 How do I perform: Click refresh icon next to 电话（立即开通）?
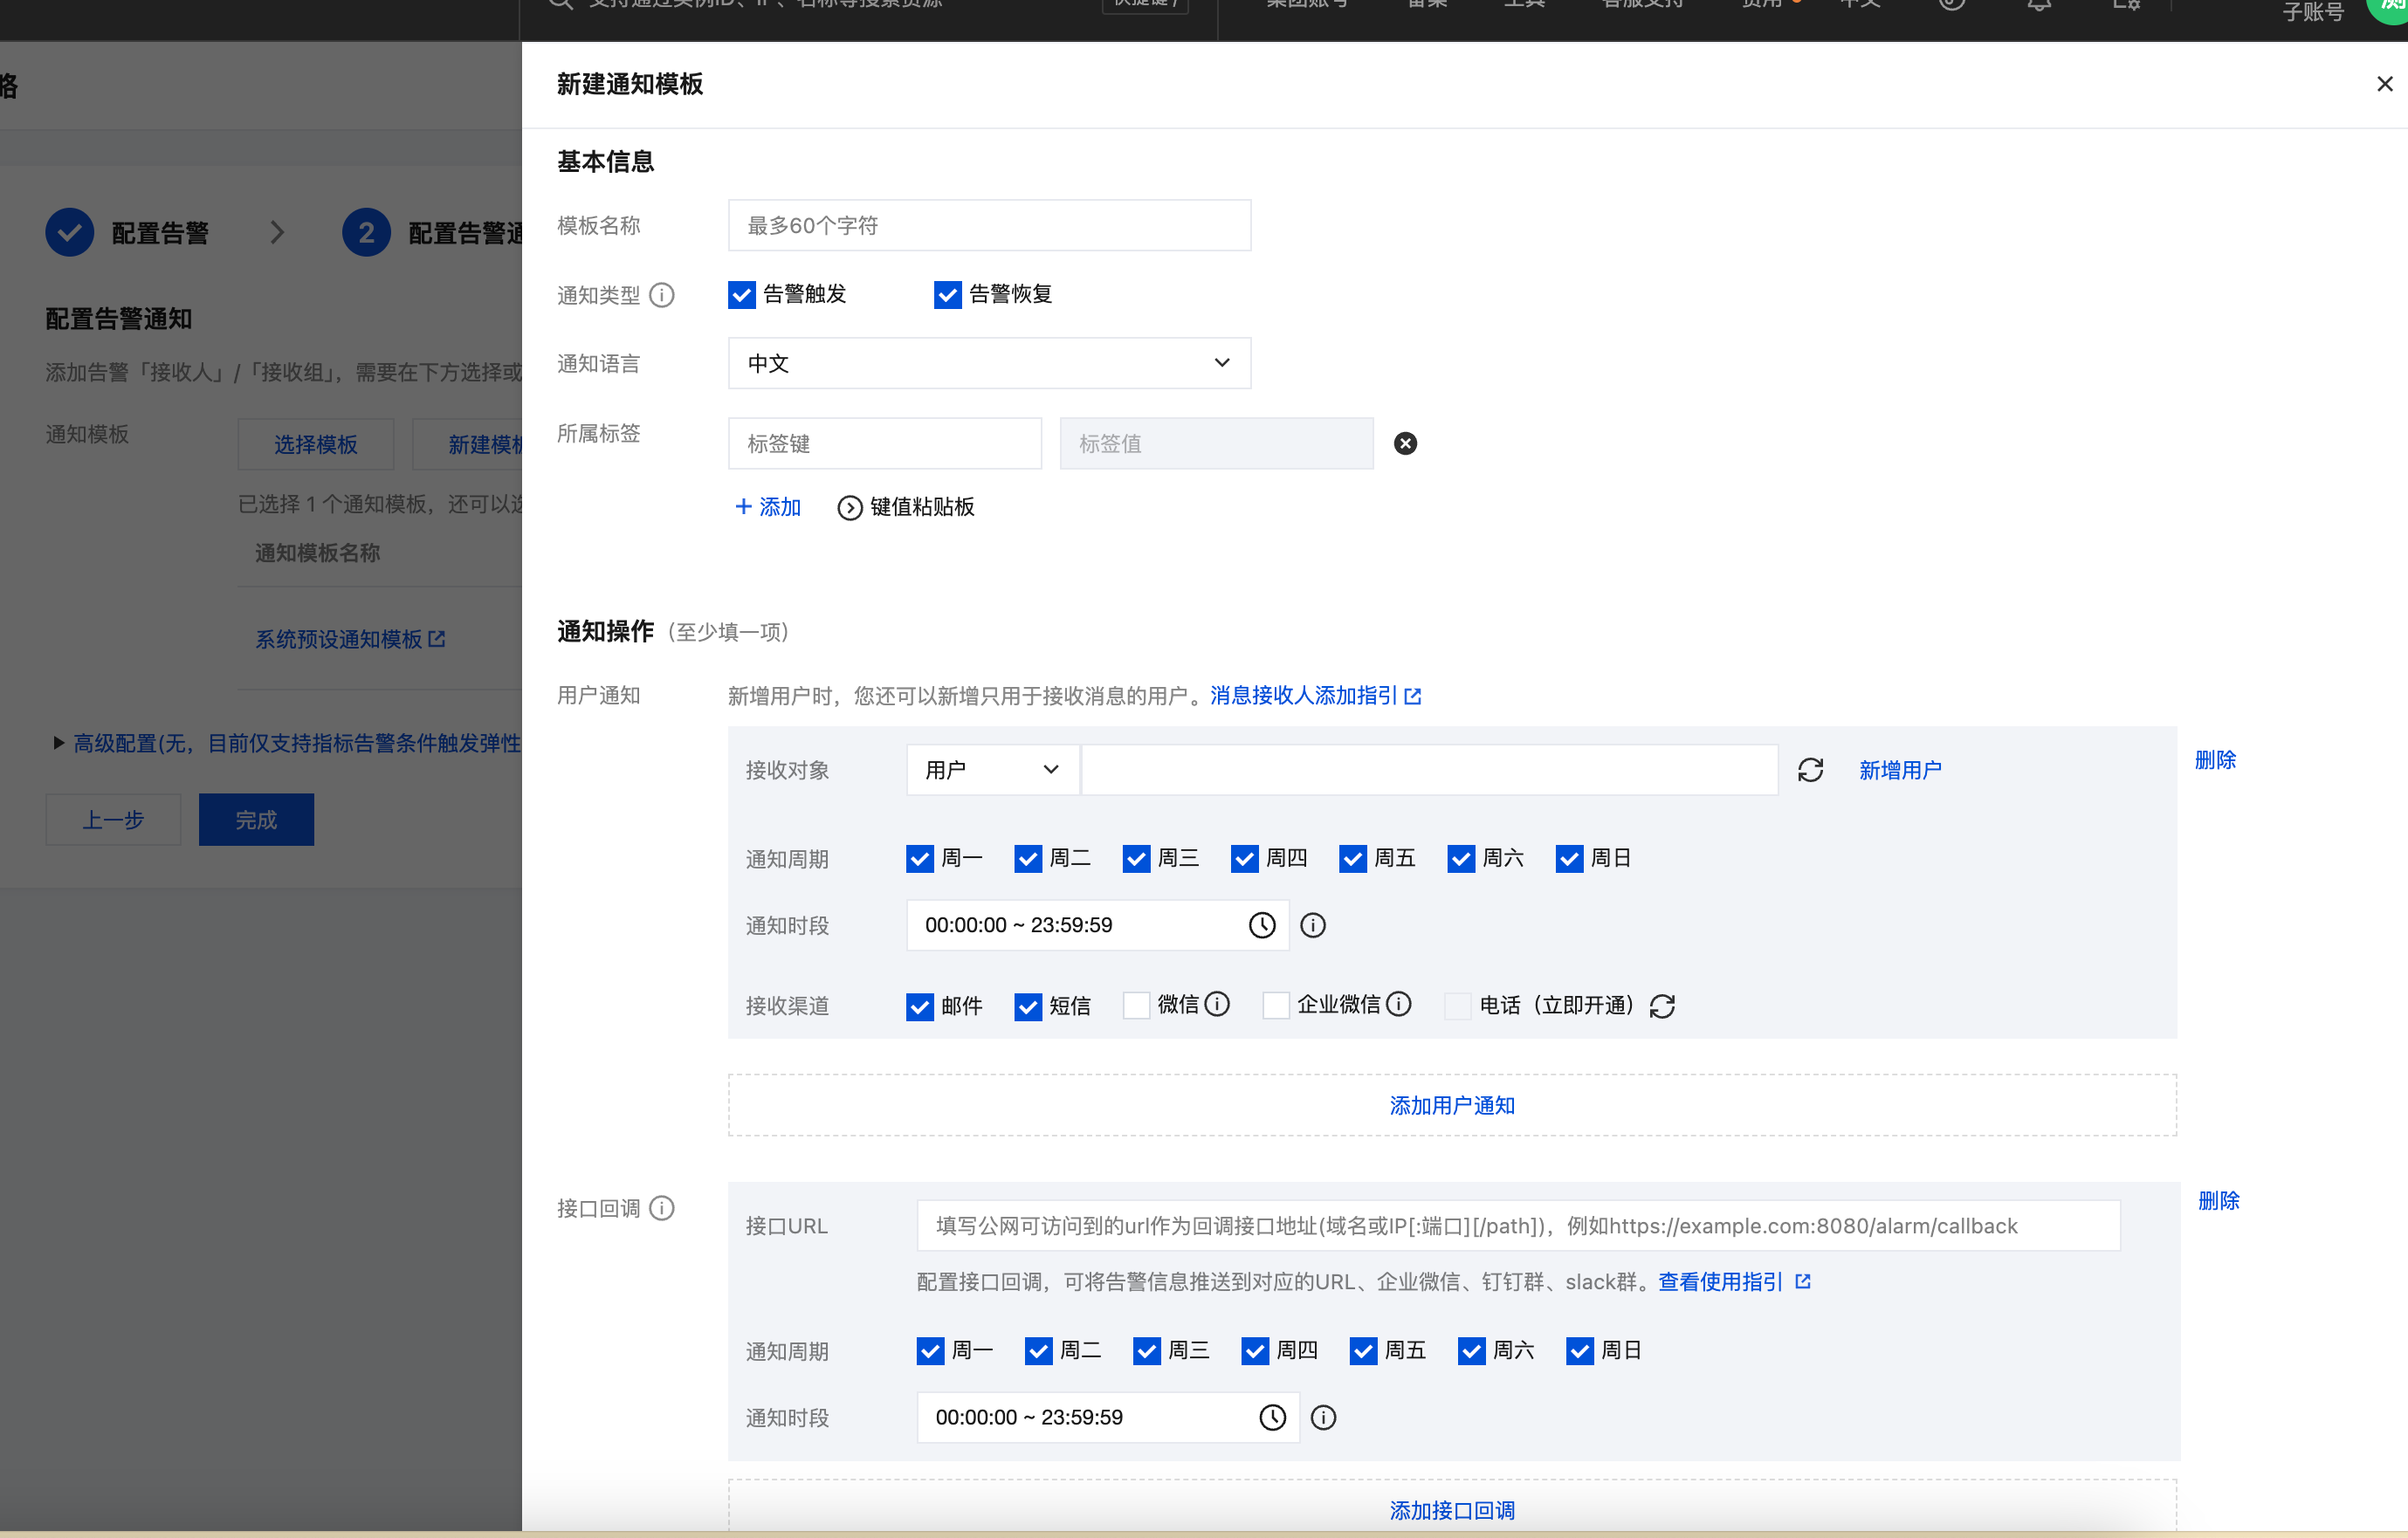[1662, 1006]
